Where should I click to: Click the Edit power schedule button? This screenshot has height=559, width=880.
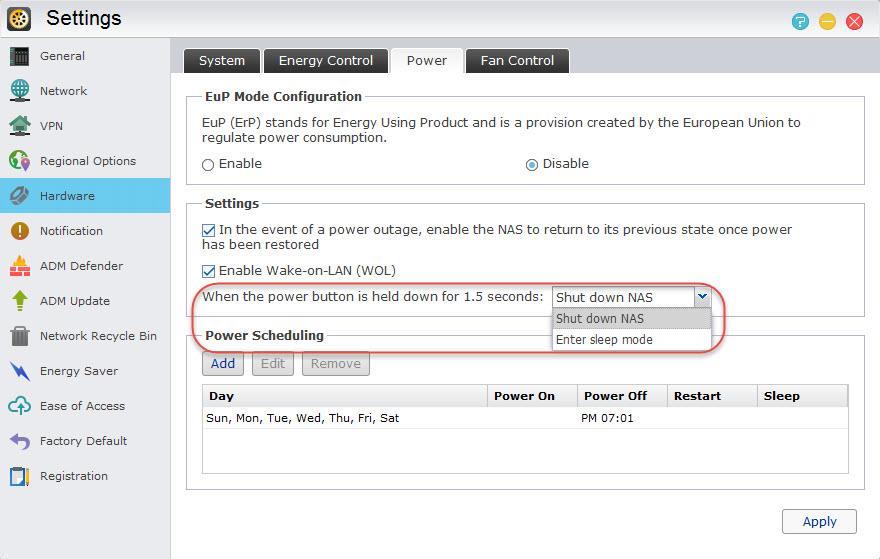point(273,364)
